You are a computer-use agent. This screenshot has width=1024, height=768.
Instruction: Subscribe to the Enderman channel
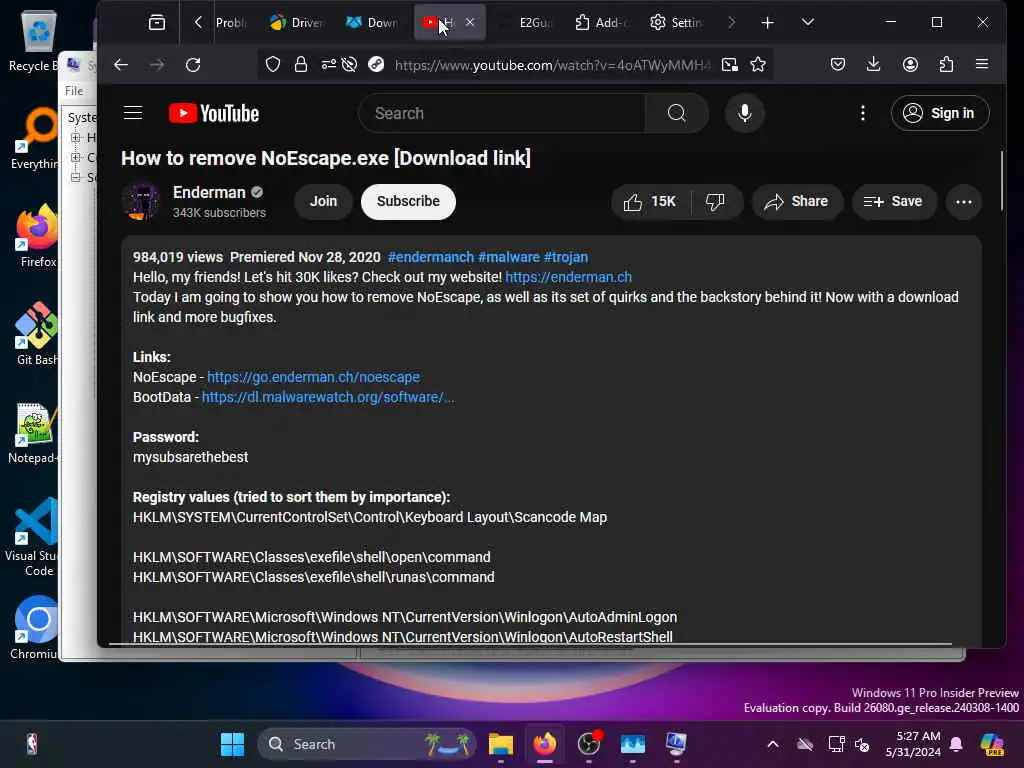pos(408,201)
